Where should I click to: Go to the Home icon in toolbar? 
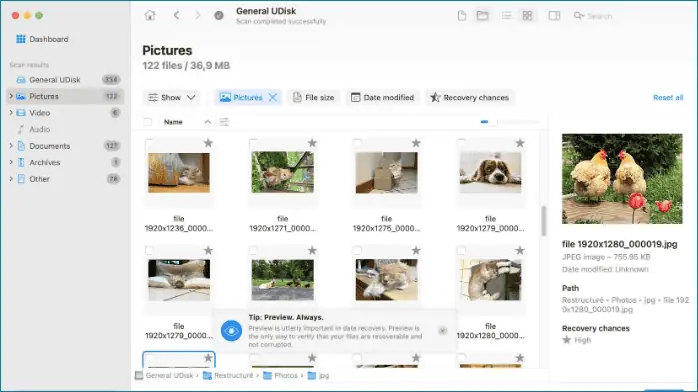[x=150, y=15]
